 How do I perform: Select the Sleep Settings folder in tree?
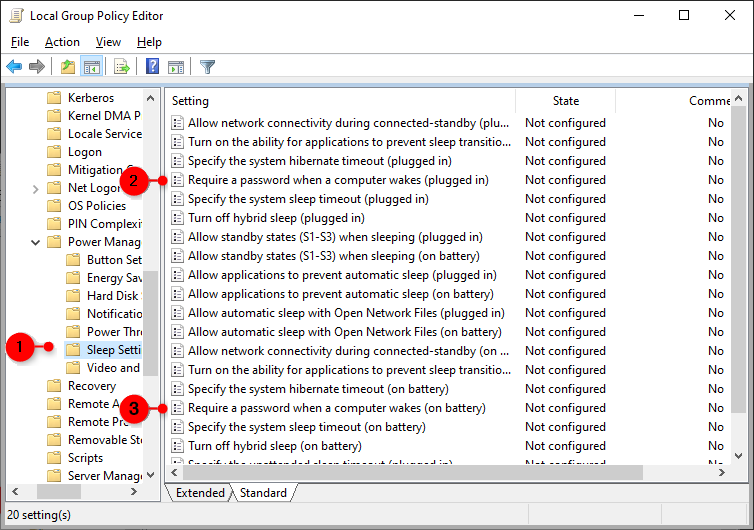112,350
